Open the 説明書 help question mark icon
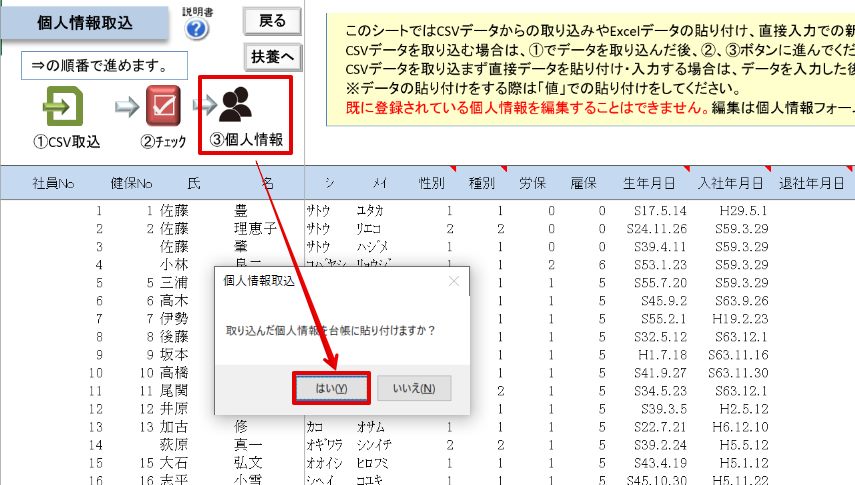 [x=196, y=29]
